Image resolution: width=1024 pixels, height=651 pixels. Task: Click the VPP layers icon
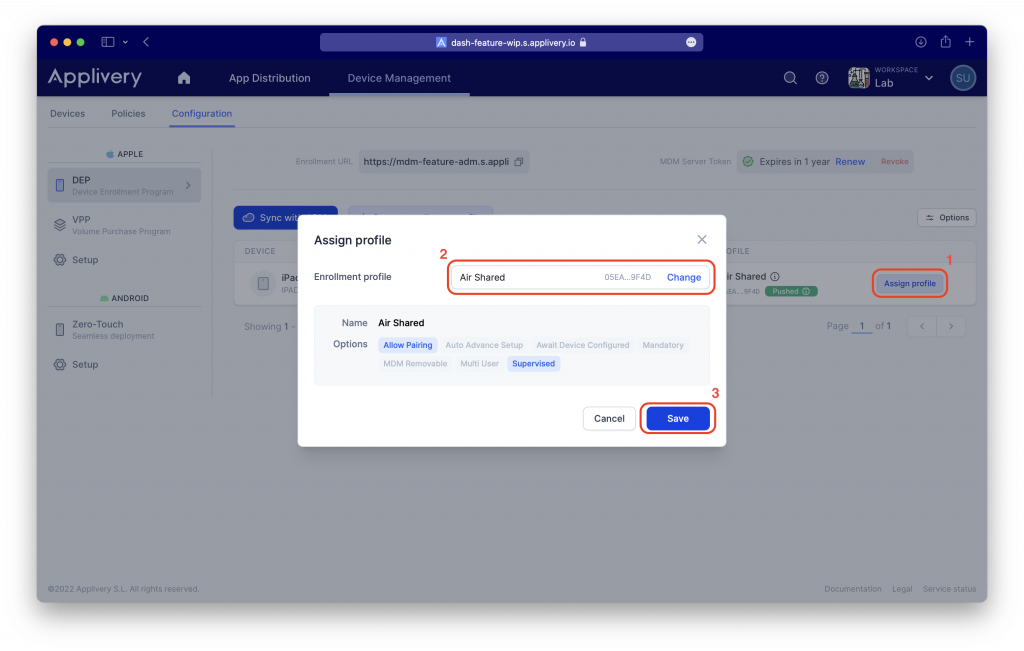pyautogui.click(x=59, y=225)
